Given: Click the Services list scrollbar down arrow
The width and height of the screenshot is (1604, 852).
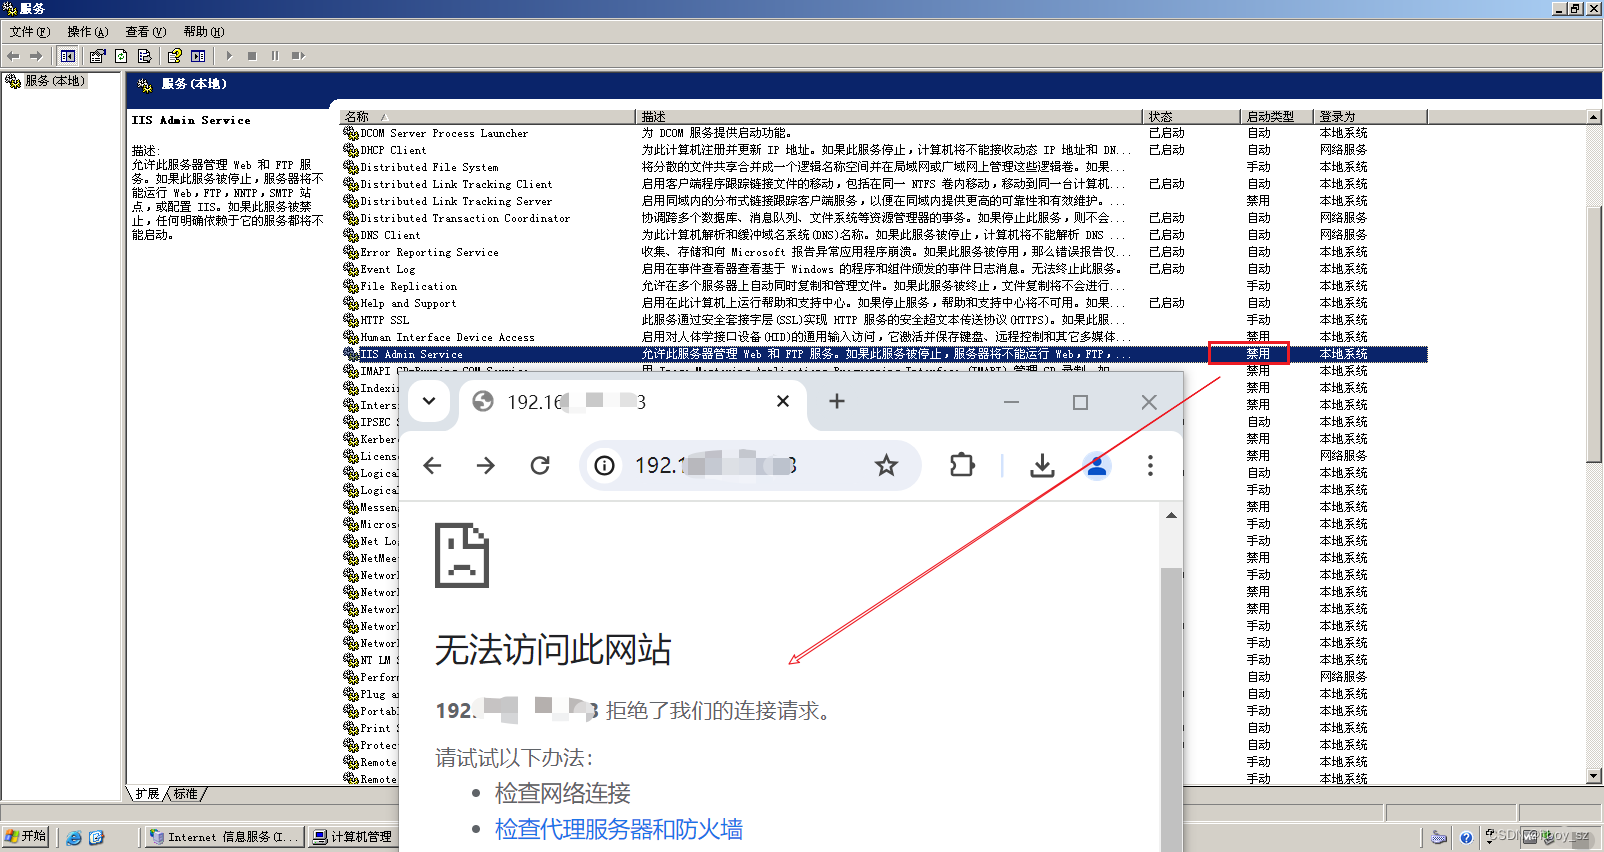Looking at the screenshot, I should pos(1594,777).
